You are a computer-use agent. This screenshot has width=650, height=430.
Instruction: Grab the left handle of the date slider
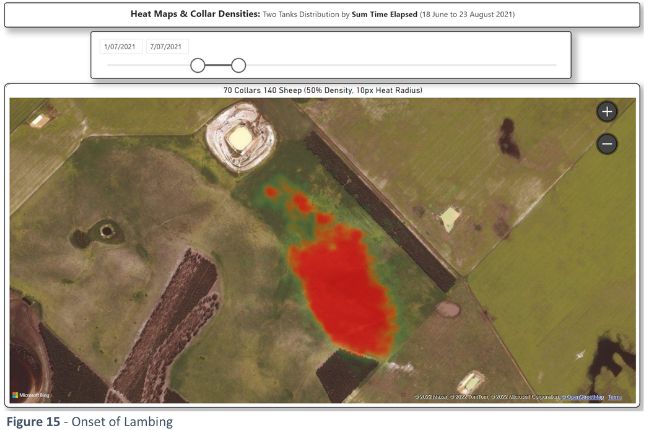pyautogui.click(x=198, y=66)
